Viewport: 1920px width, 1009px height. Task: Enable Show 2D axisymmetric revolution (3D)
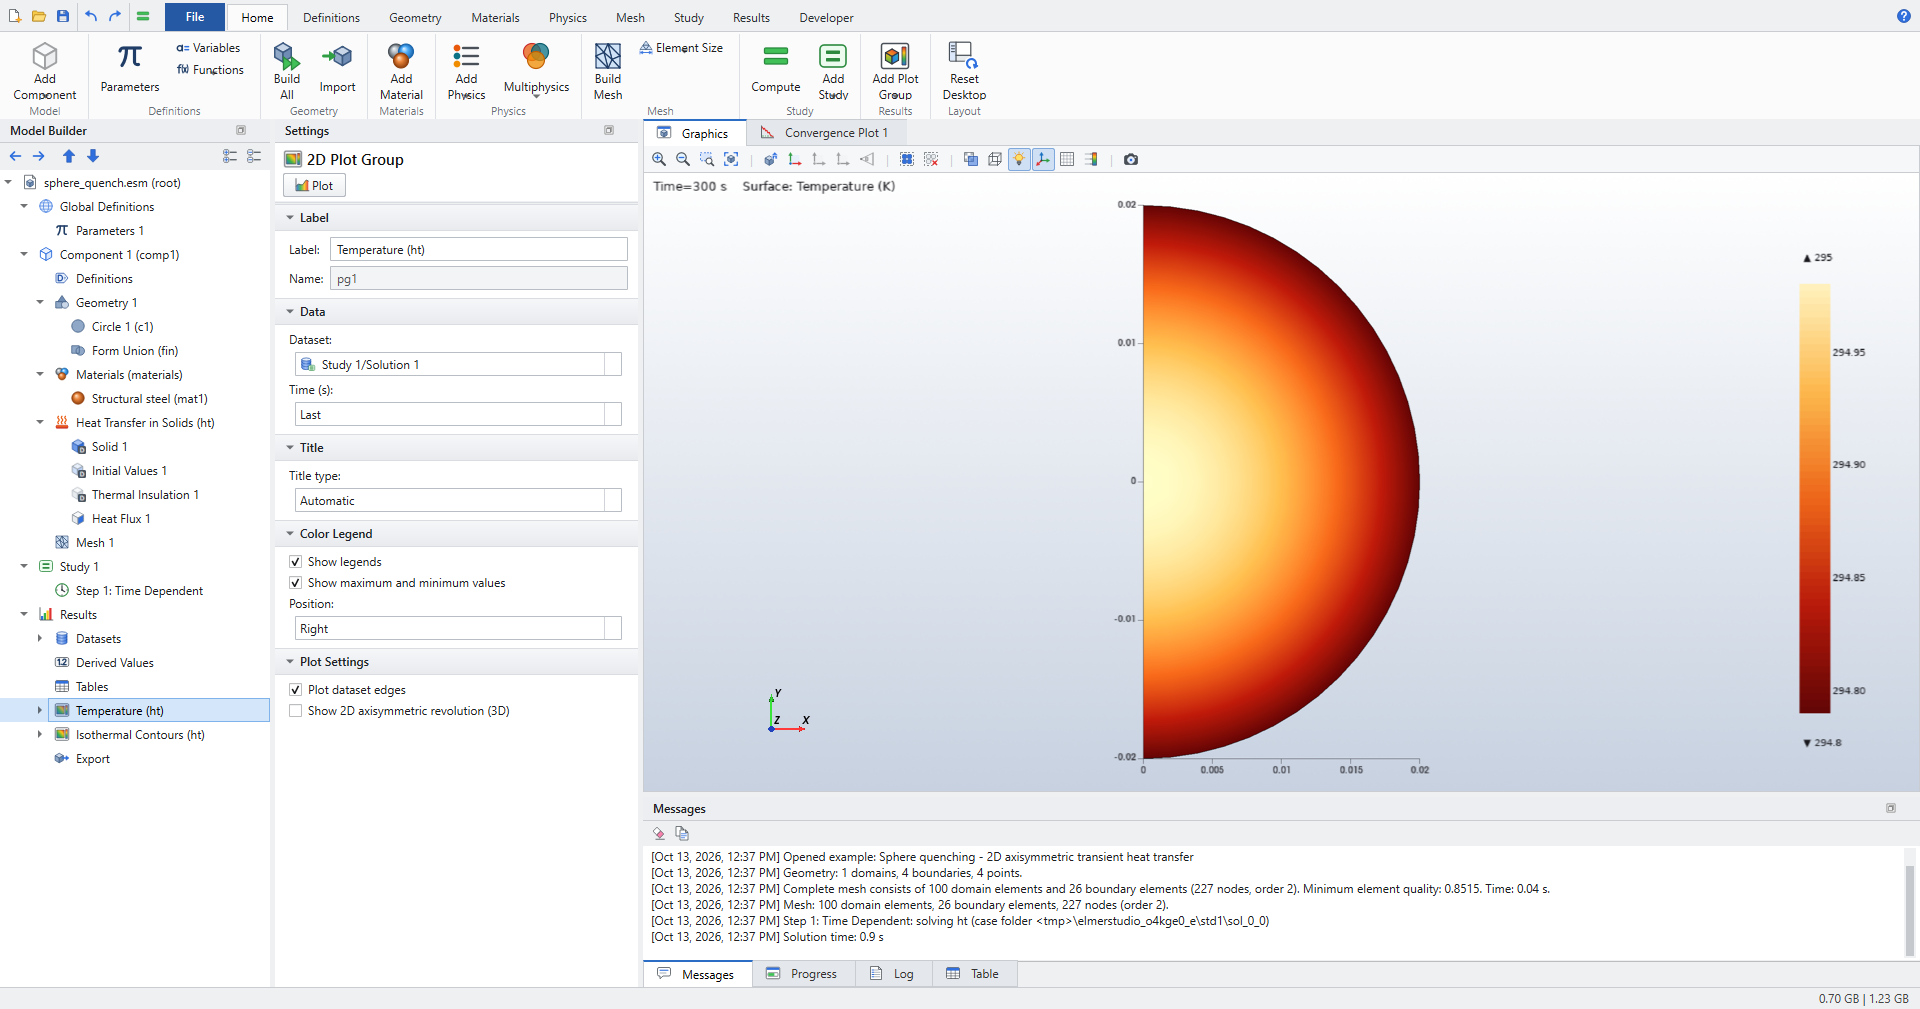[295, 711]
